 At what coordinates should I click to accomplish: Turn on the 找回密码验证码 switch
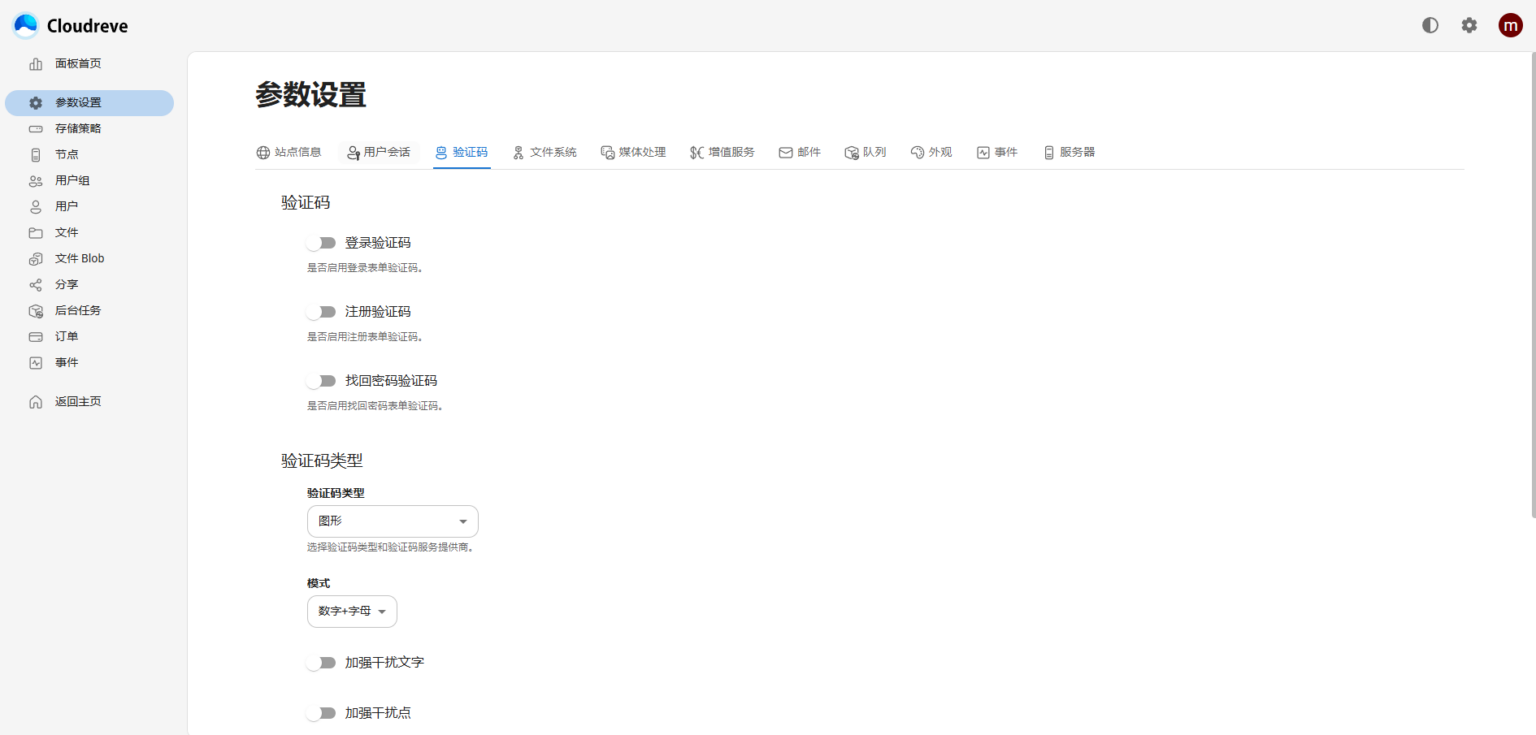tap(321, 381)
